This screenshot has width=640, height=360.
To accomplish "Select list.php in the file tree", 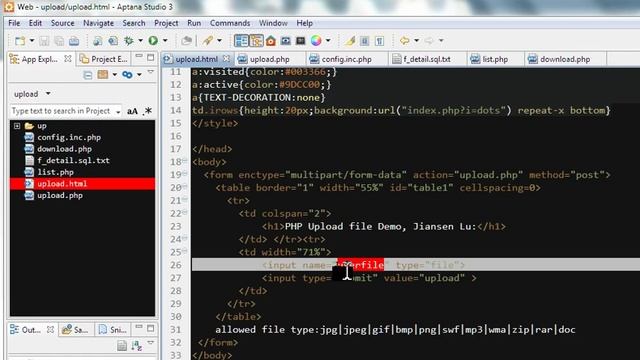I will click(55, 172).
